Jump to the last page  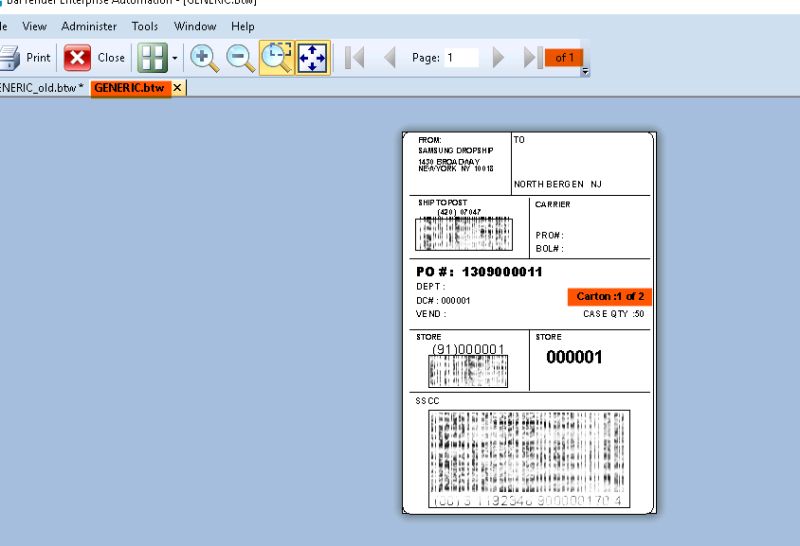pos(533,58)
